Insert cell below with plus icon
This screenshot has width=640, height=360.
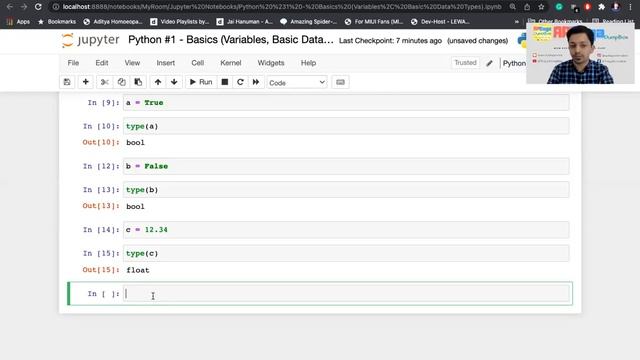[x=86, y=82]
